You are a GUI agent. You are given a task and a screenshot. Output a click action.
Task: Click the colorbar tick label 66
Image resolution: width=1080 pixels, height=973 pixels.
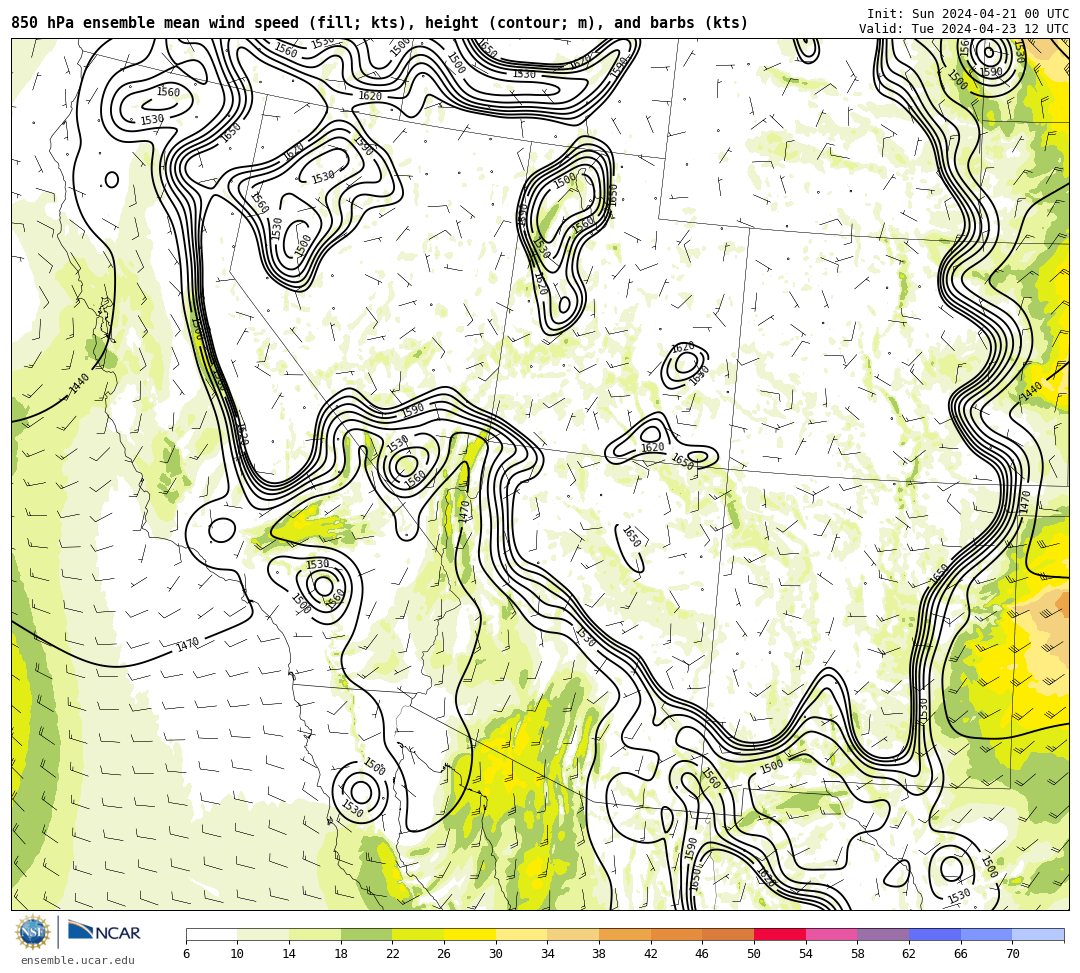[961, 954]
